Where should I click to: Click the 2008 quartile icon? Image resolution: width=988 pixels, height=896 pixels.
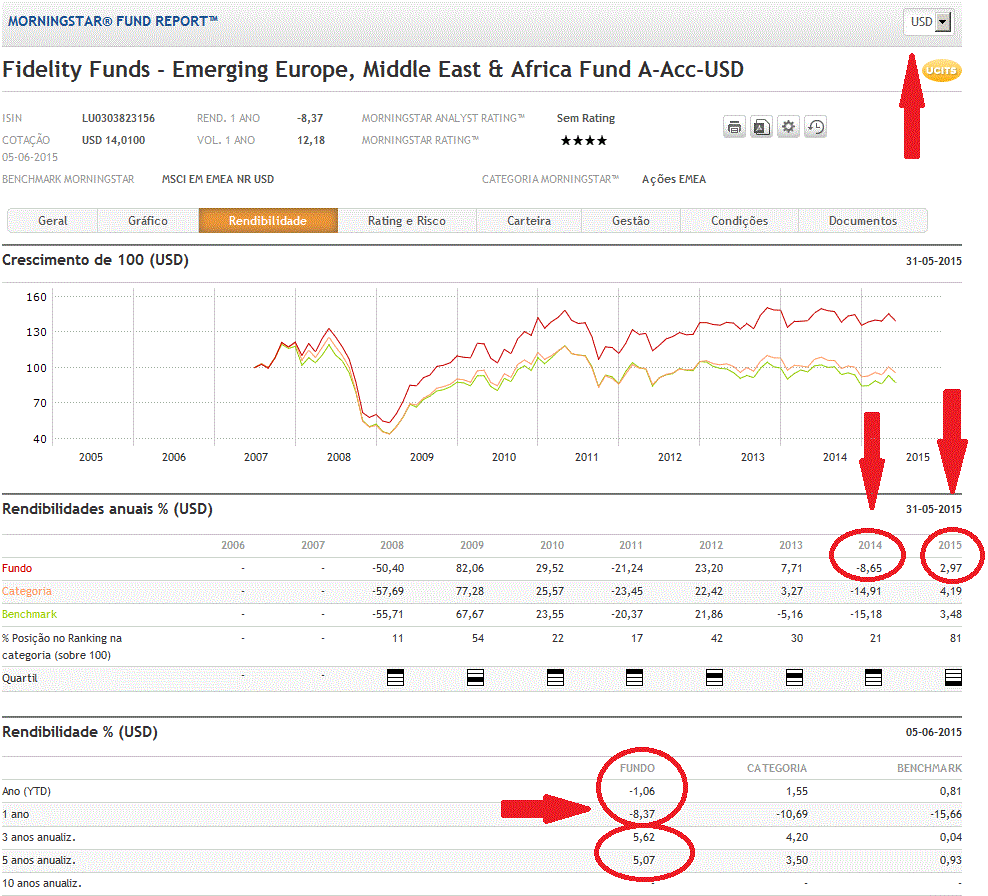(396, 678)
